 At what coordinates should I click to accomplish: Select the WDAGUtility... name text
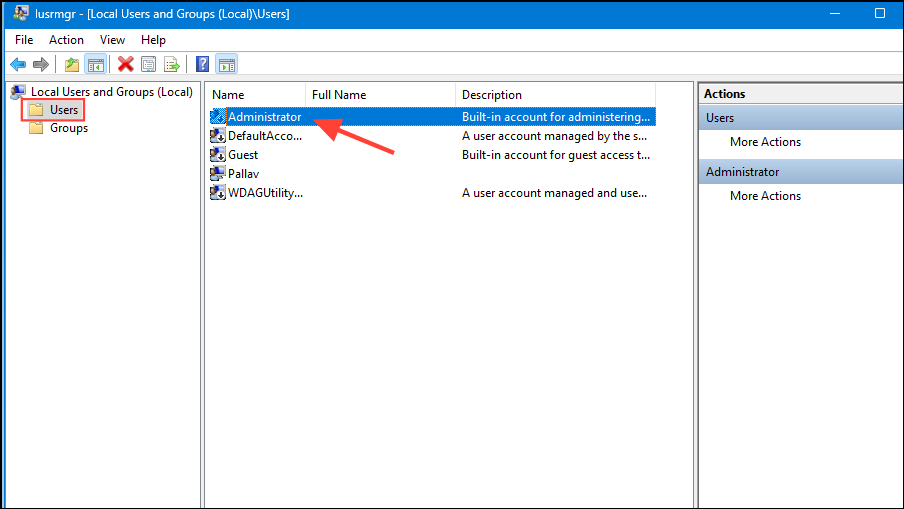tap(265, 193)
